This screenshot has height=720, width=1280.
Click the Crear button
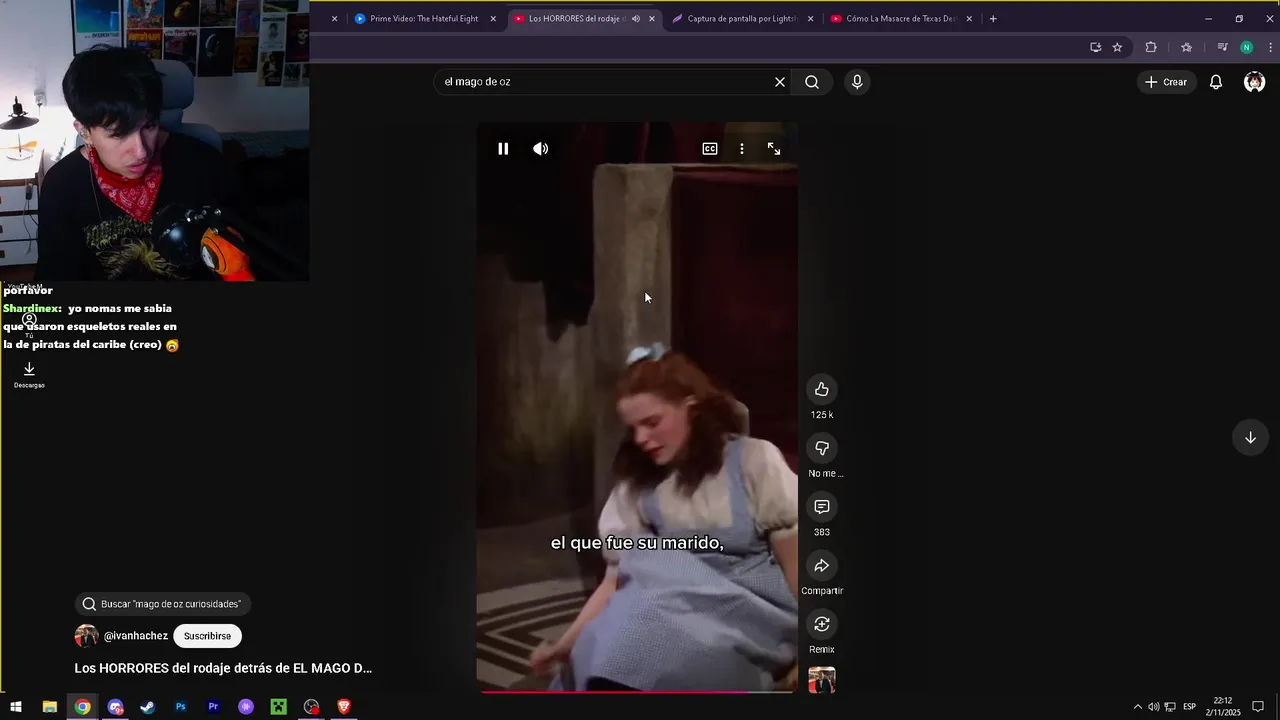[x=1166, y=82]
